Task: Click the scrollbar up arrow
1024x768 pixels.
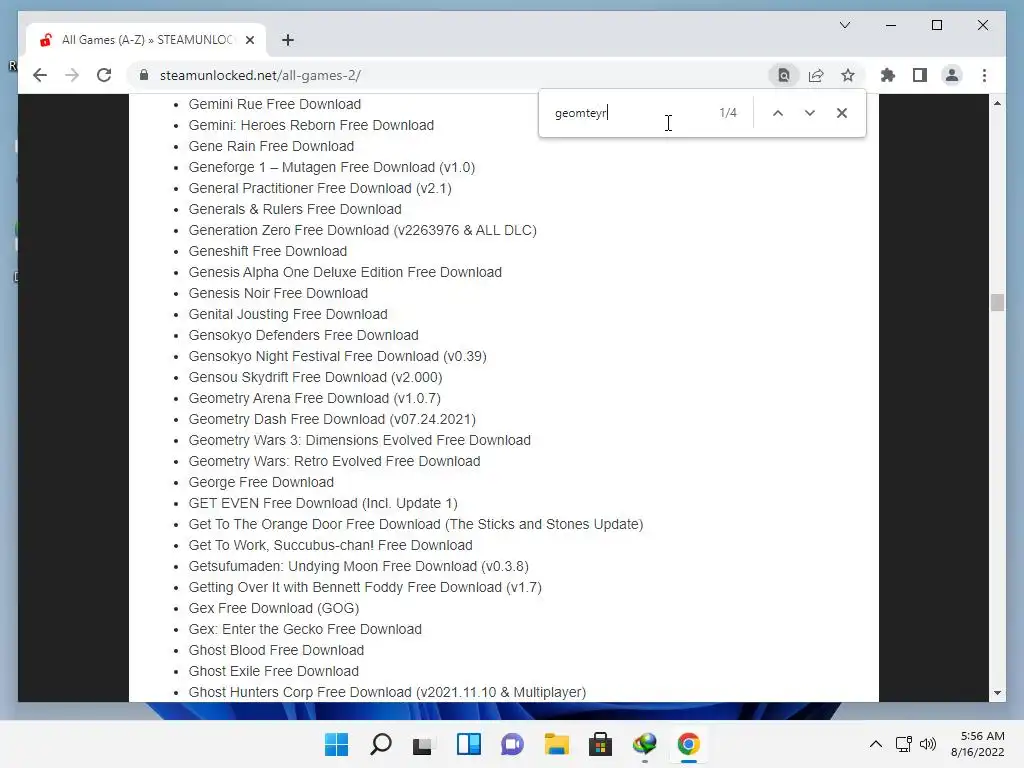Action: (997, 103)
